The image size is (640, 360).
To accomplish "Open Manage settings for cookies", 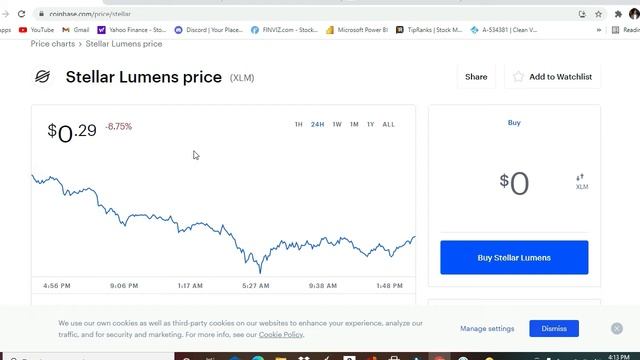I will click(487, 329).
